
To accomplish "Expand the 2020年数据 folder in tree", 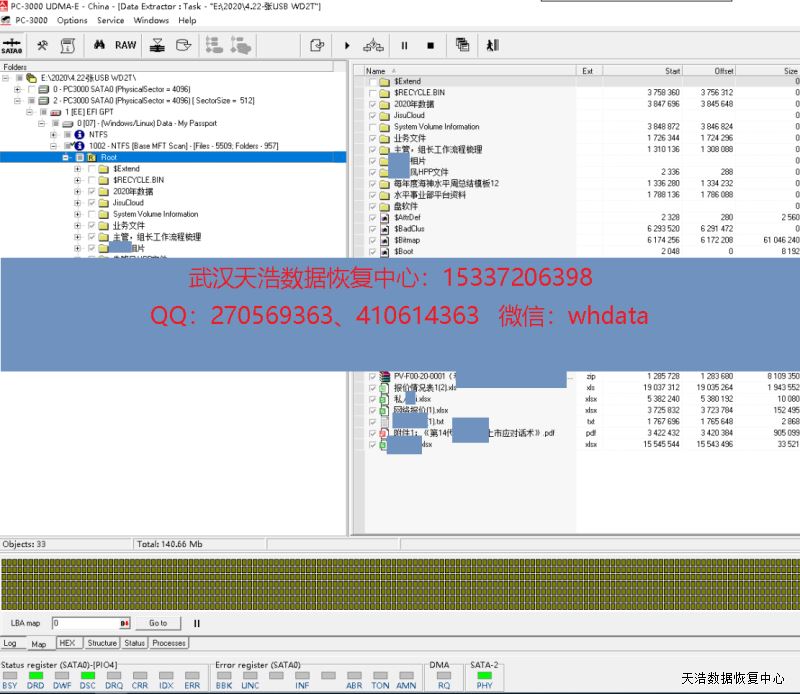I will tap(78, 192).
